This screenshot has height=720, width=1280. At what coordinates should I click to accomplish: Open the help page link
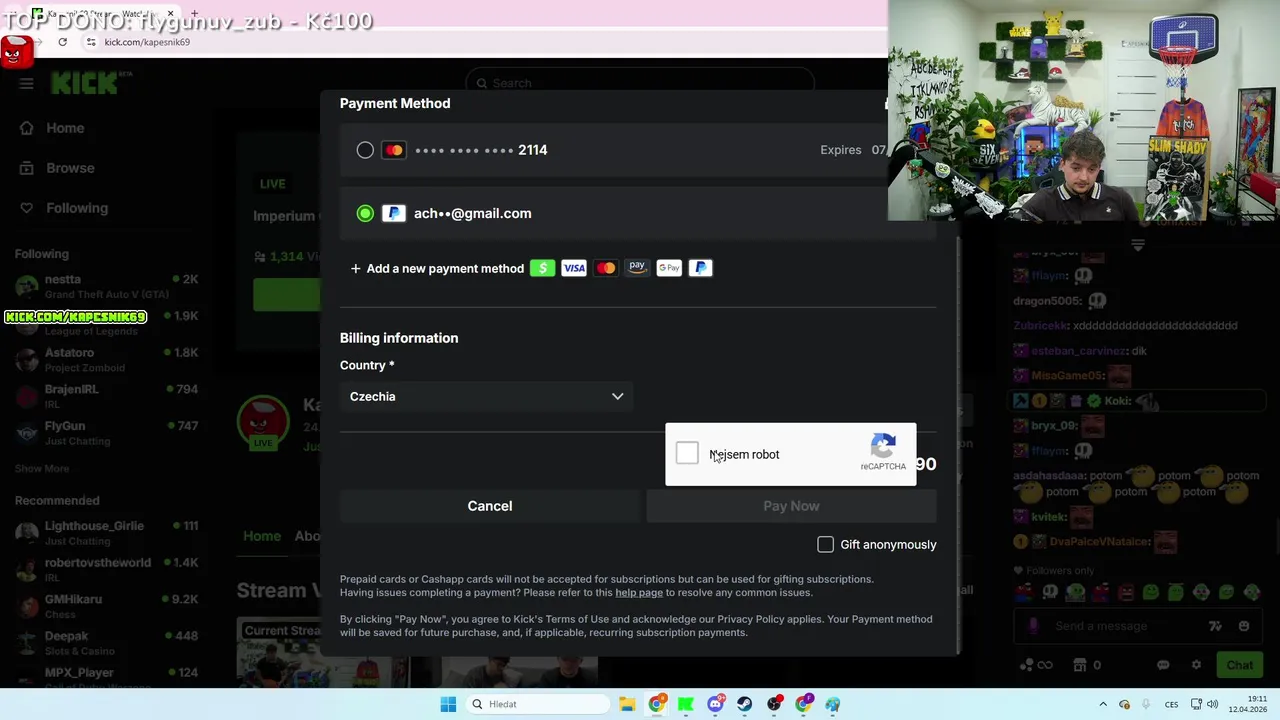639,592
